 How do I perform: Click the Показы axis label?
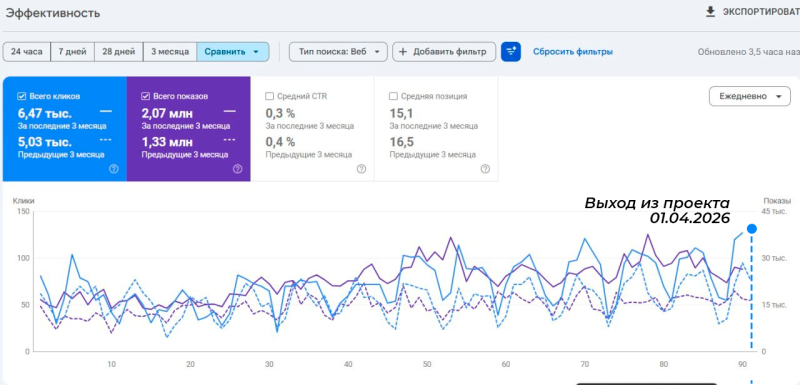pos(777,201)
